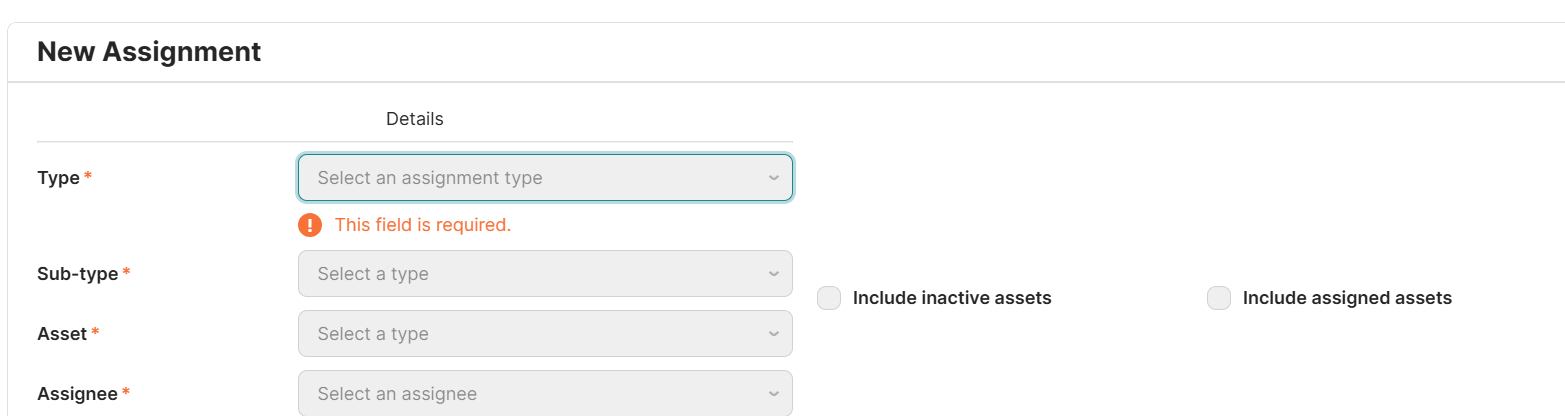Click the 'Include assigned assets' label text

[x=1346, y=298]
